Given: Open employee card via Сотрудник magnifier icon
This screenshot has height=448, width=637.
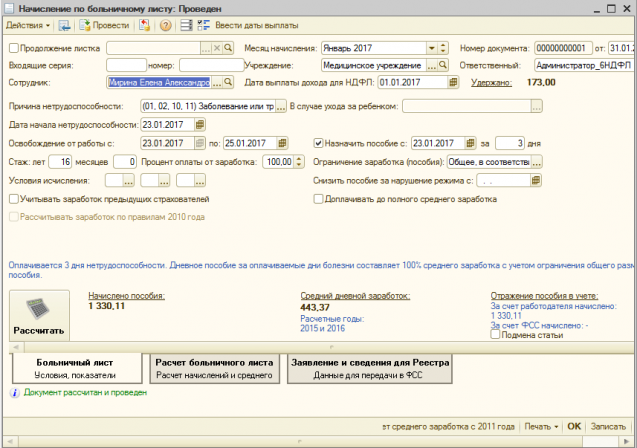Looking at the screenshot, I should (228, 83).
